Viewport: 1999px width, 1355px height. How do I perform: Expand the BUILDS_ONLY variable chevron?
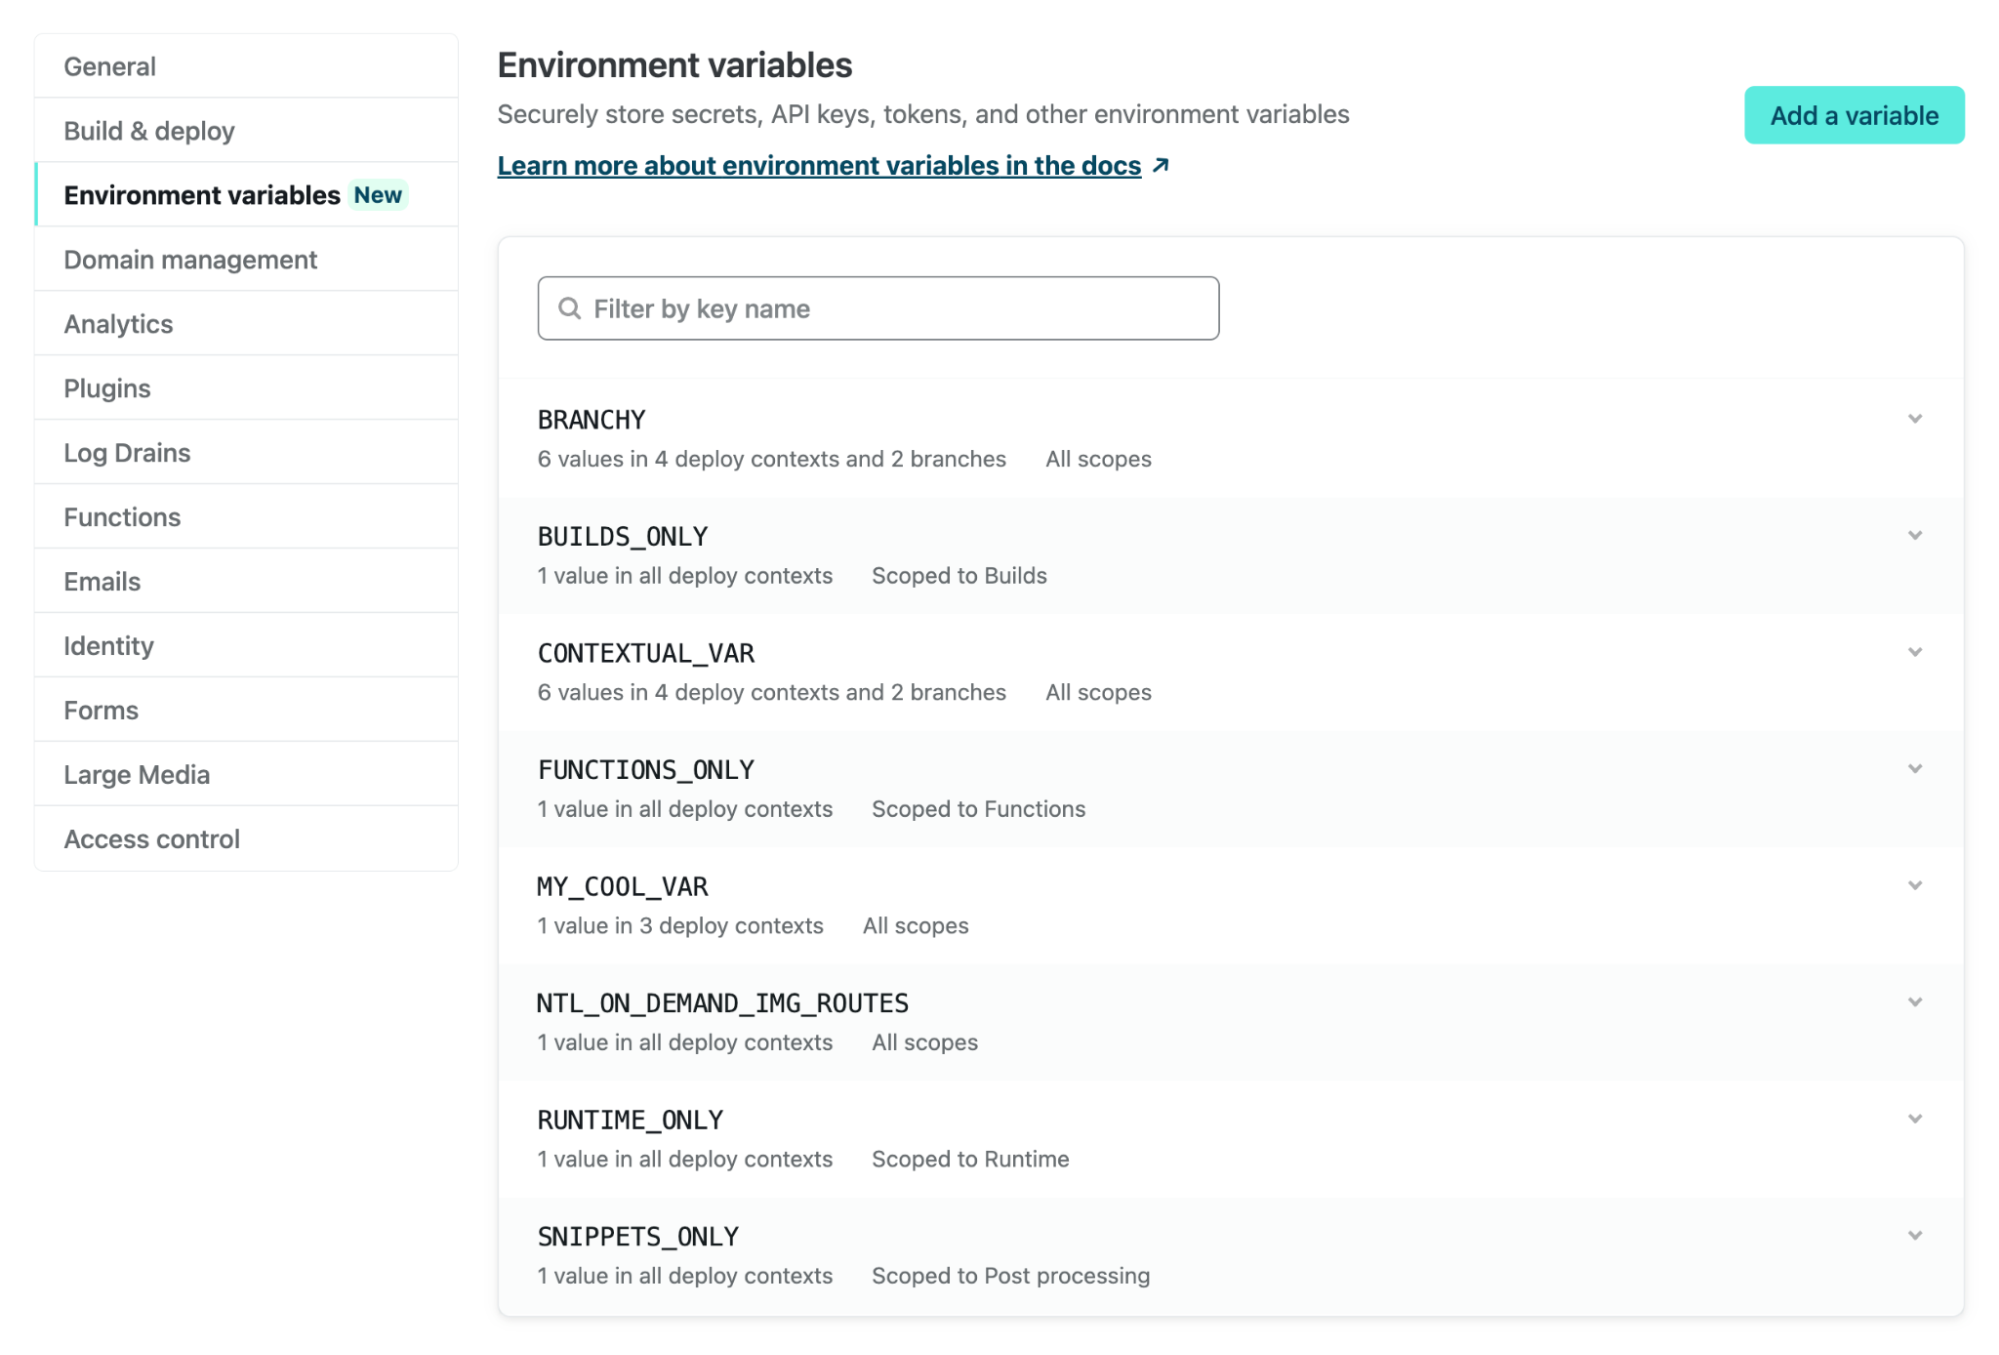pos(1914,536)
